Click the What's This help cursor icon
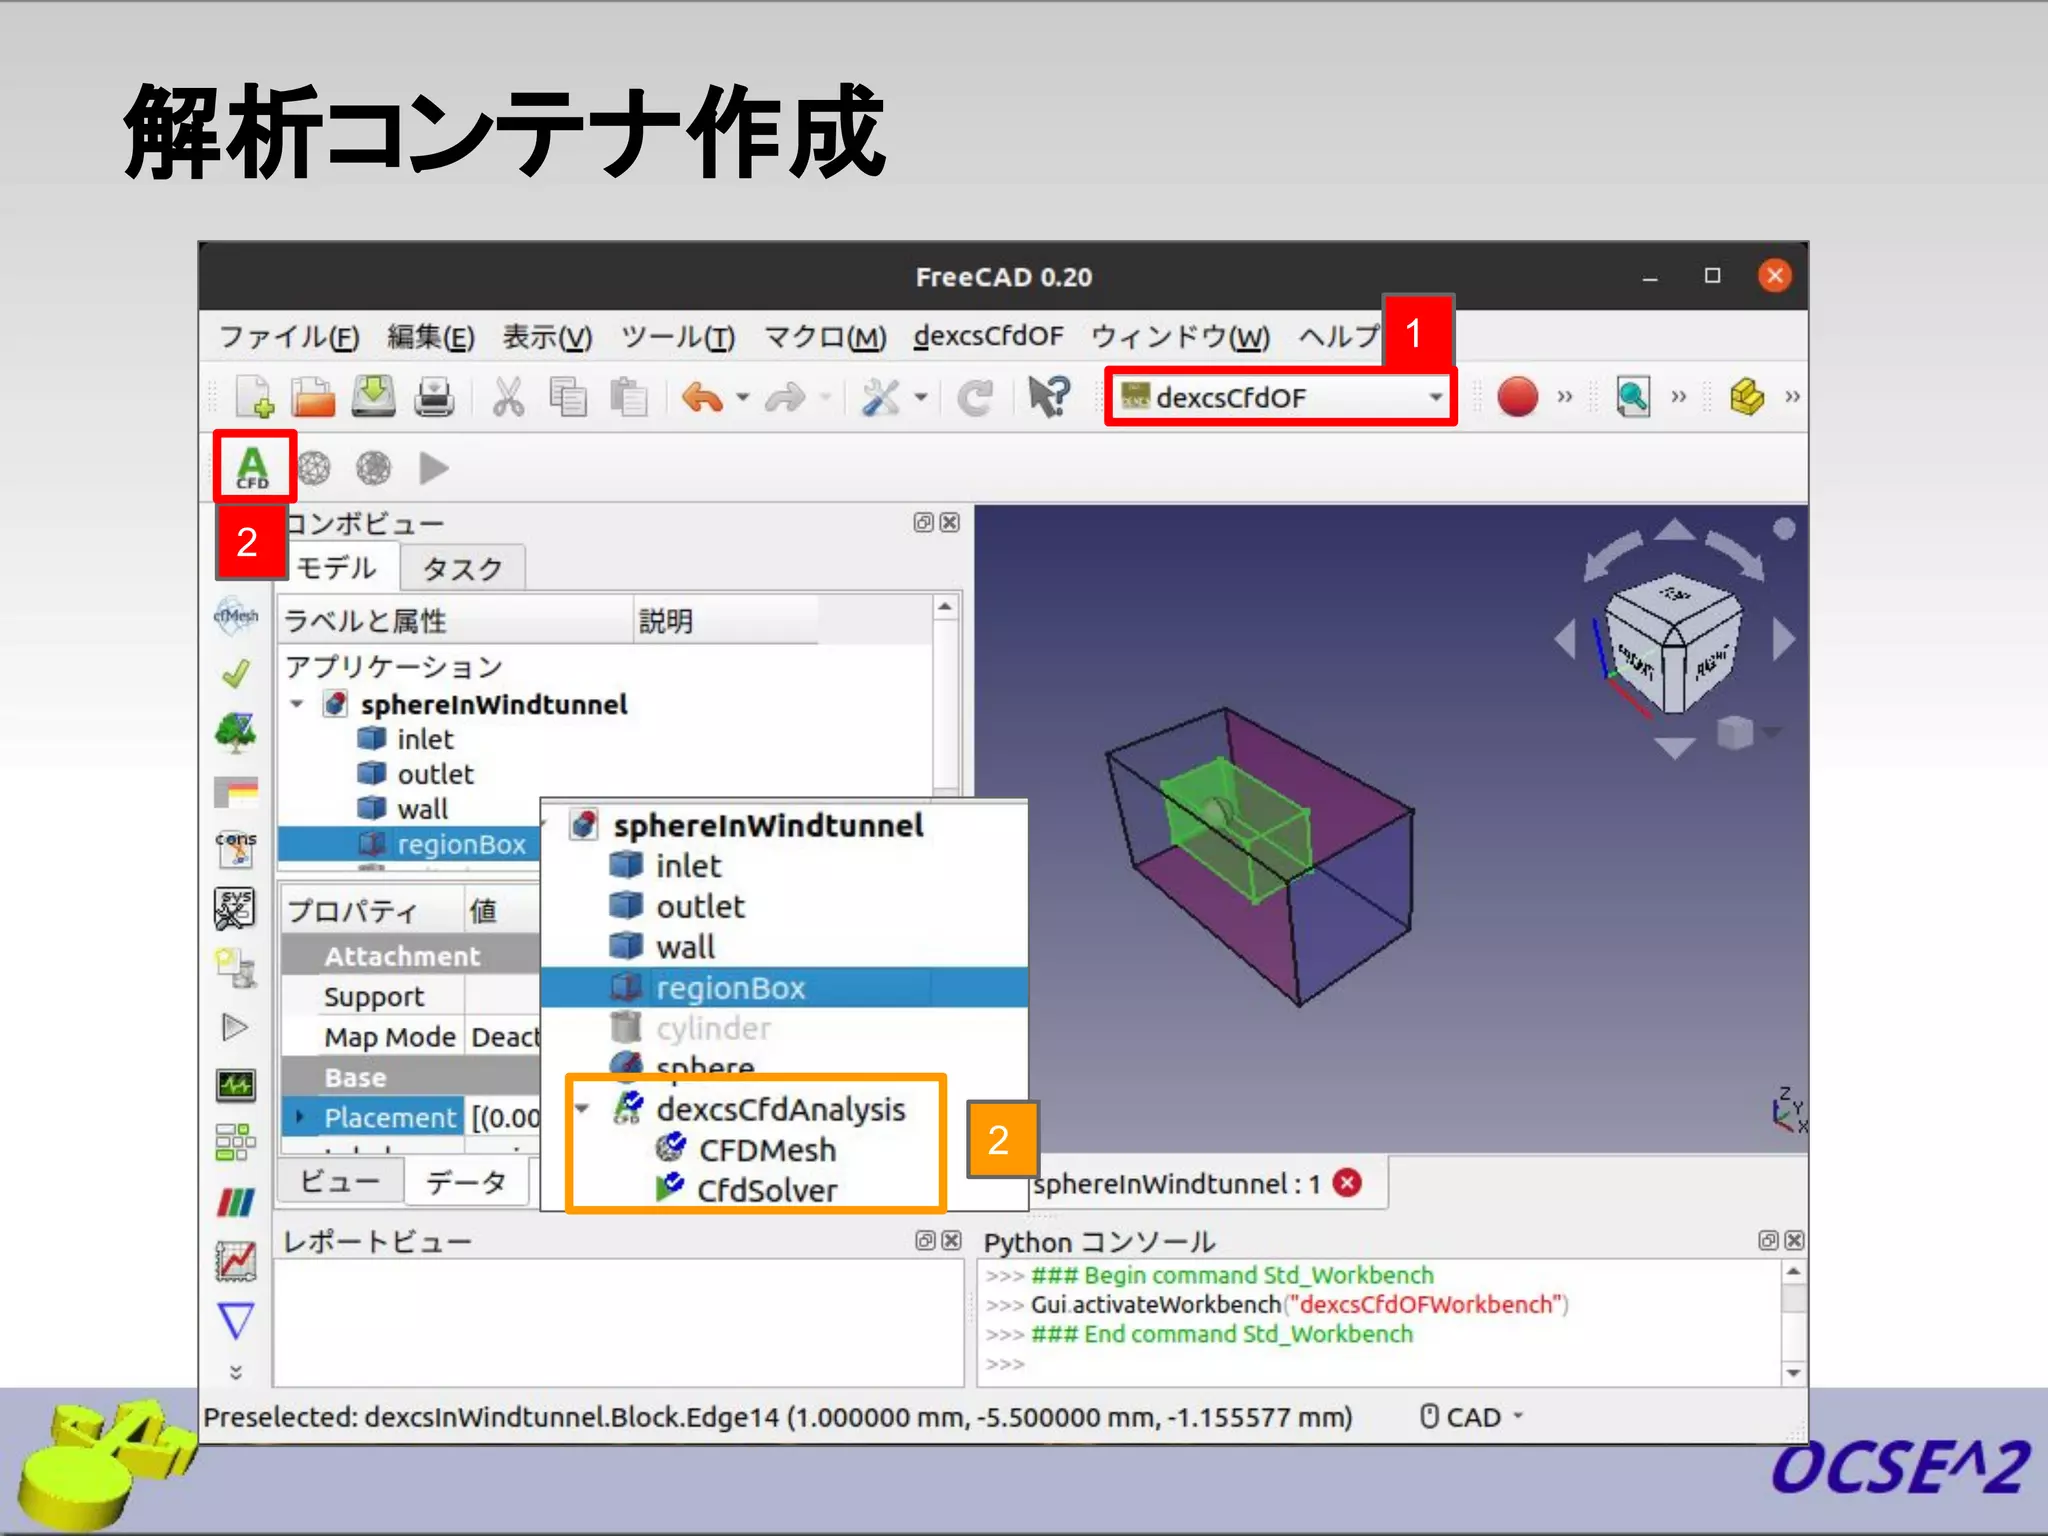The width and height of the screenshot is (2048, 1536). tap(1049, 397)
